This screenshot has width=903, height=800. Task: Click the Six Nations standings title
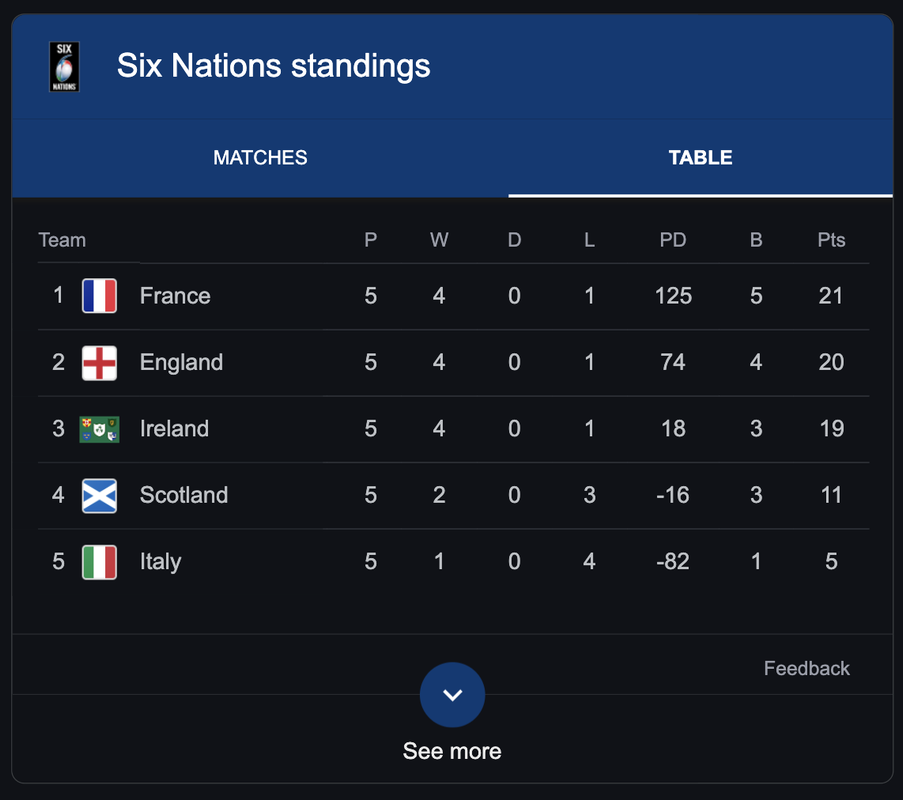pos(274,66)
